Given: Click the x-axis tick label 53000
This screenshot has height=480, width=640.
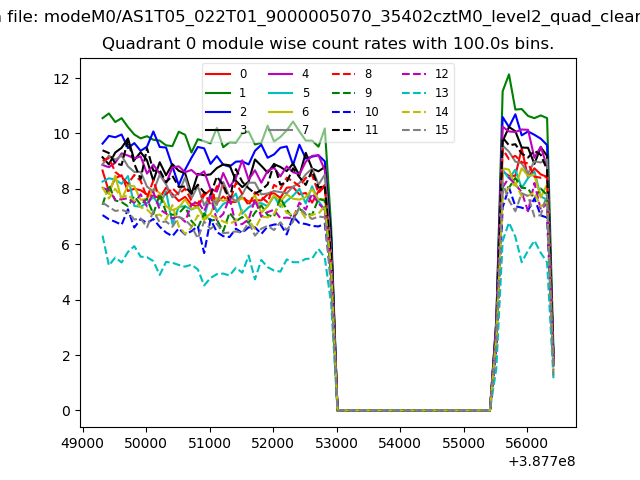Looking at the screenshot, I should click(337, 441).
